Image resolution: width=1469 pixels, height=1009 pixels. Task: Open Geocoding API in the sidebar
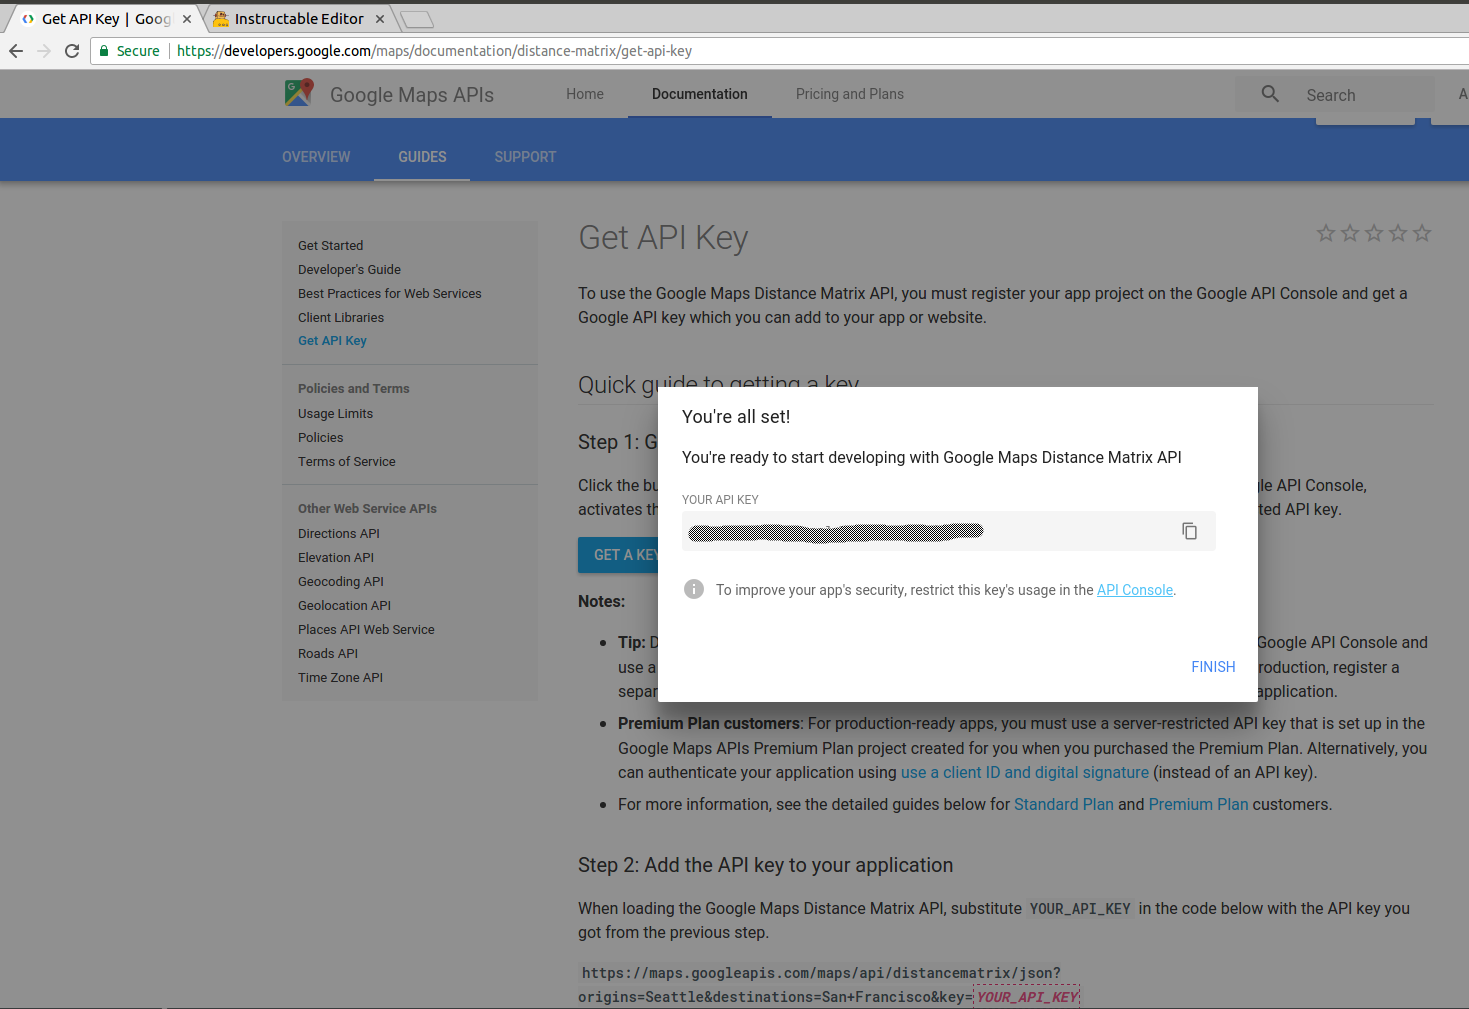tap(341, 581)
